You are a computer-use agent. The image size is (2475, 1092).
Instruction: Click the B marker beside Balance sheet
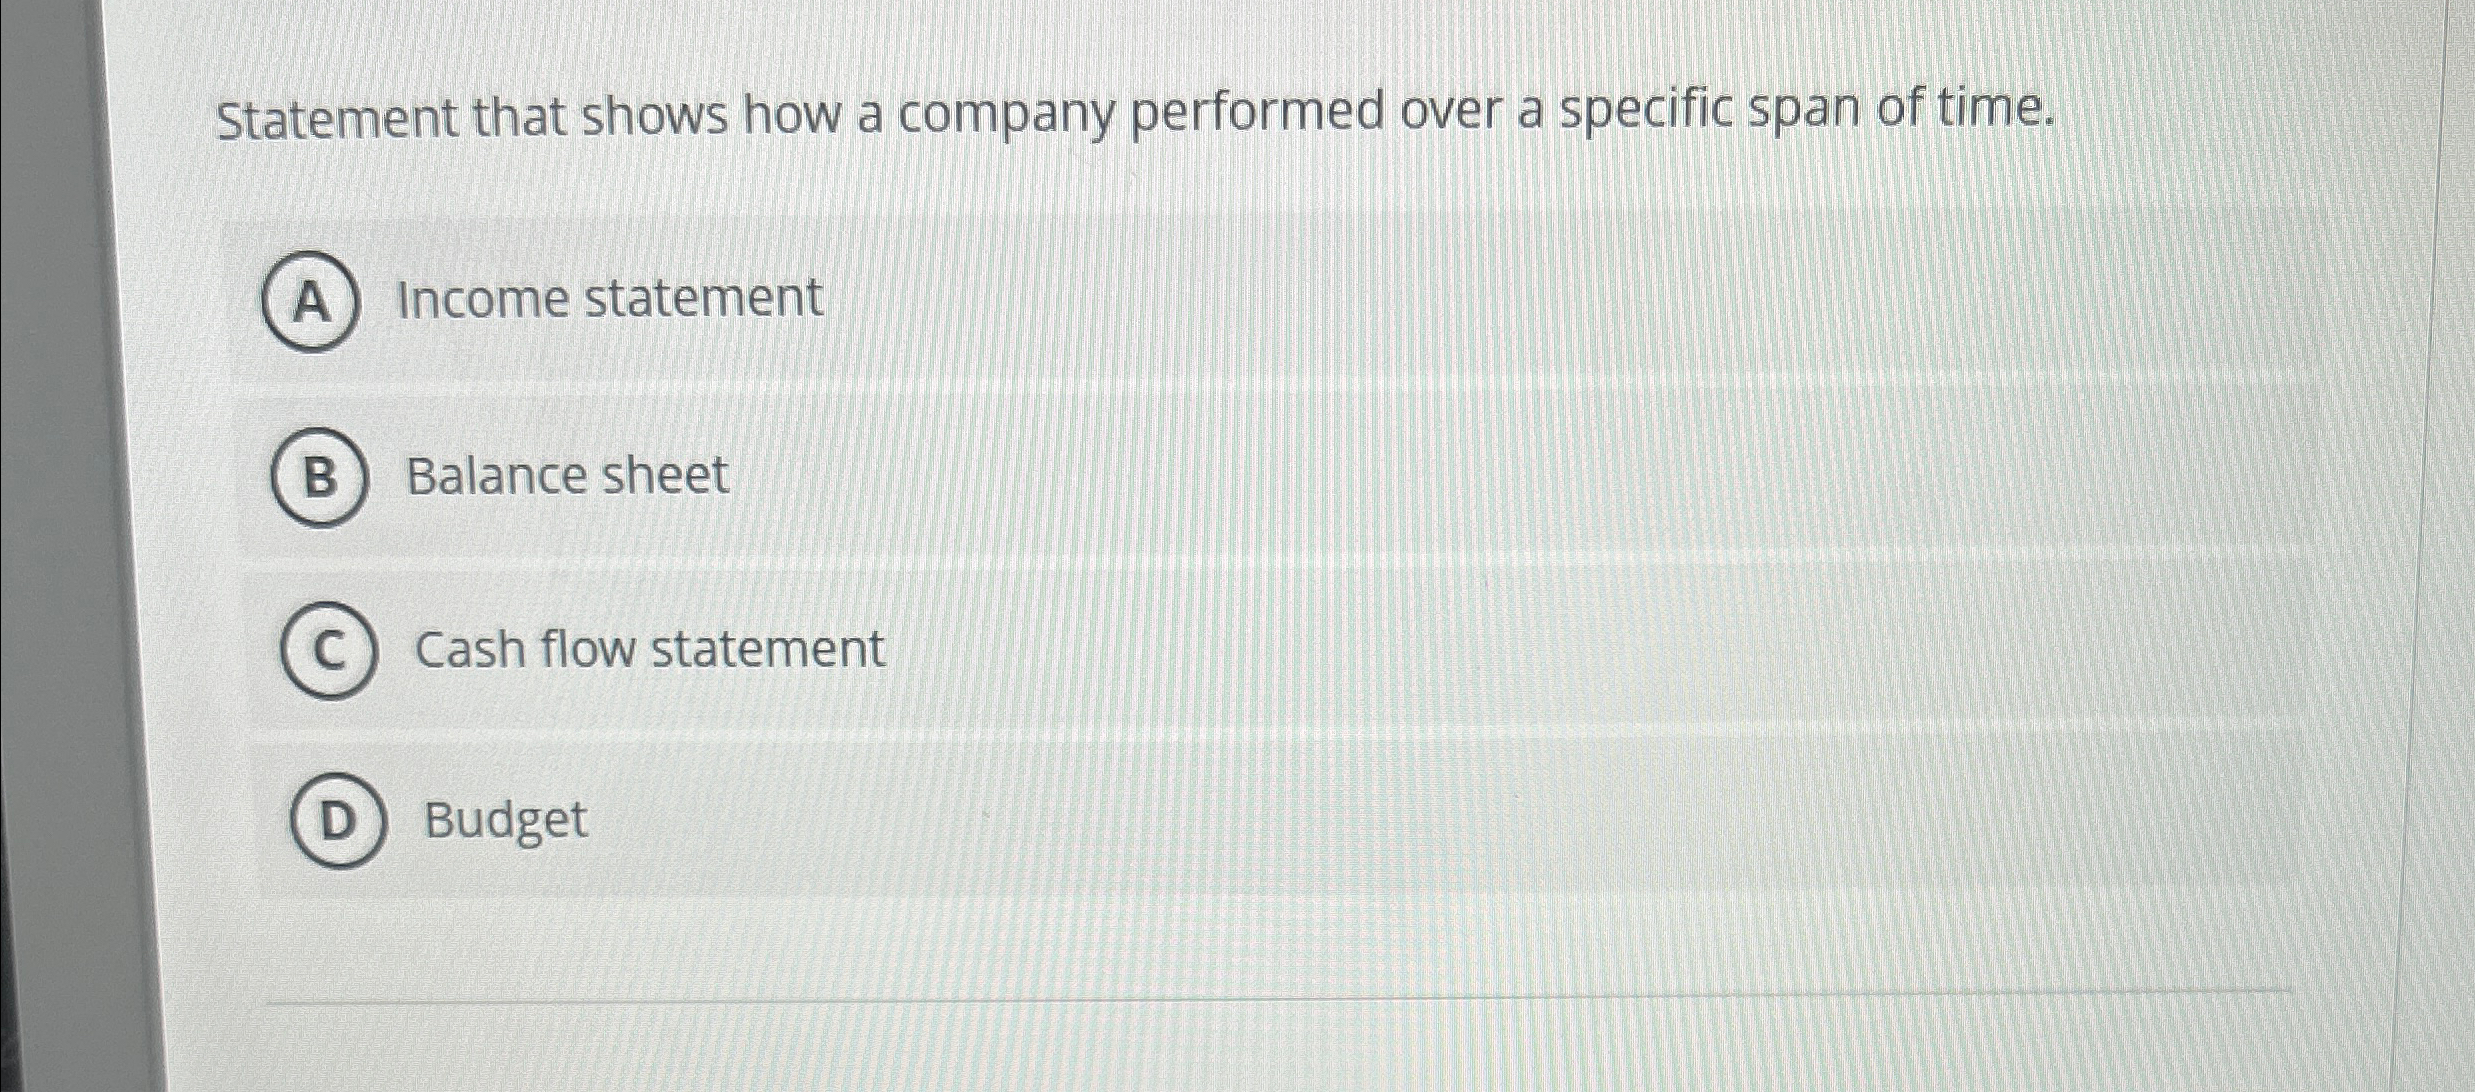click(322, 477)
